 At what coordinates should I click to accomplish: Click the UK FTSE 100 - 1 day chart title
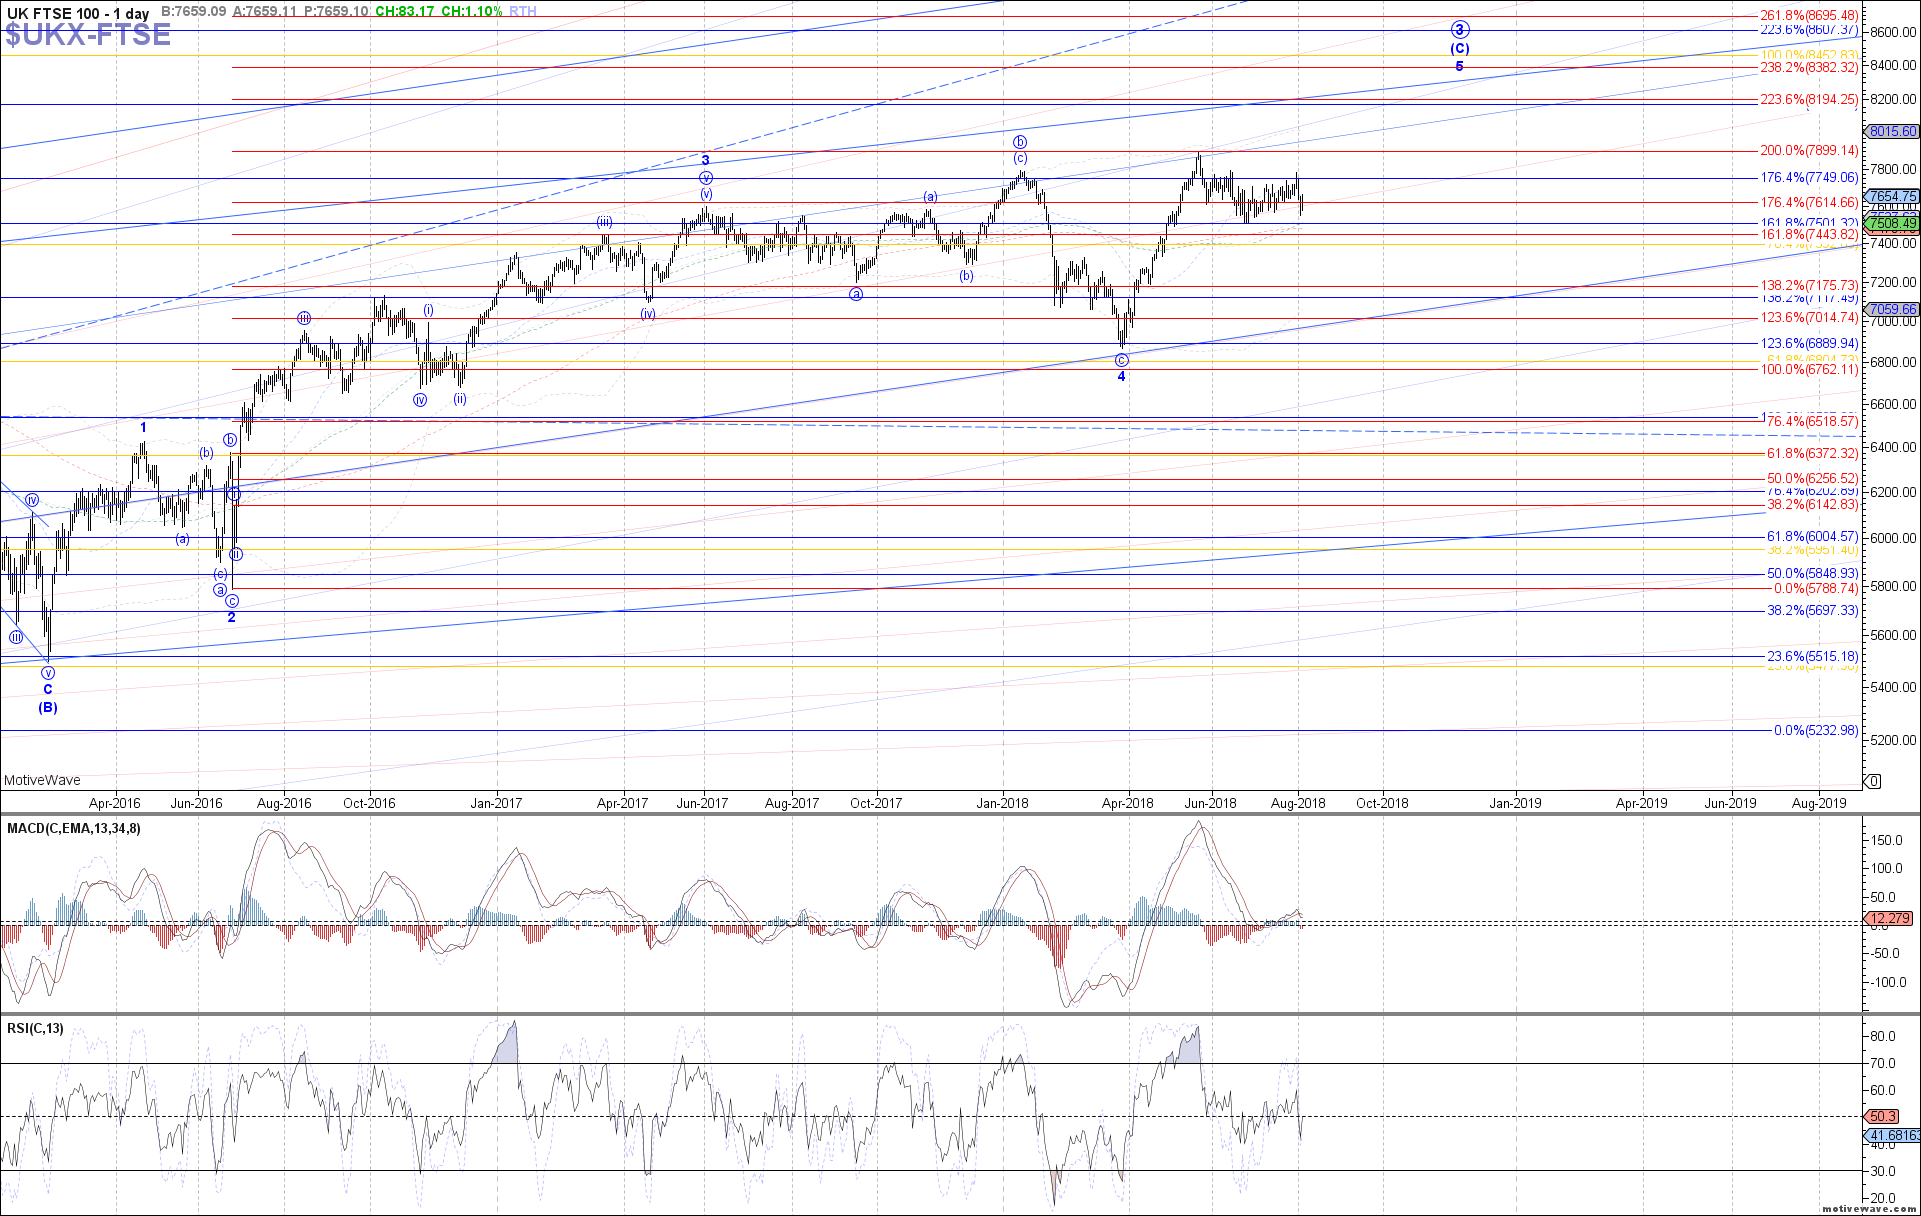77,13
